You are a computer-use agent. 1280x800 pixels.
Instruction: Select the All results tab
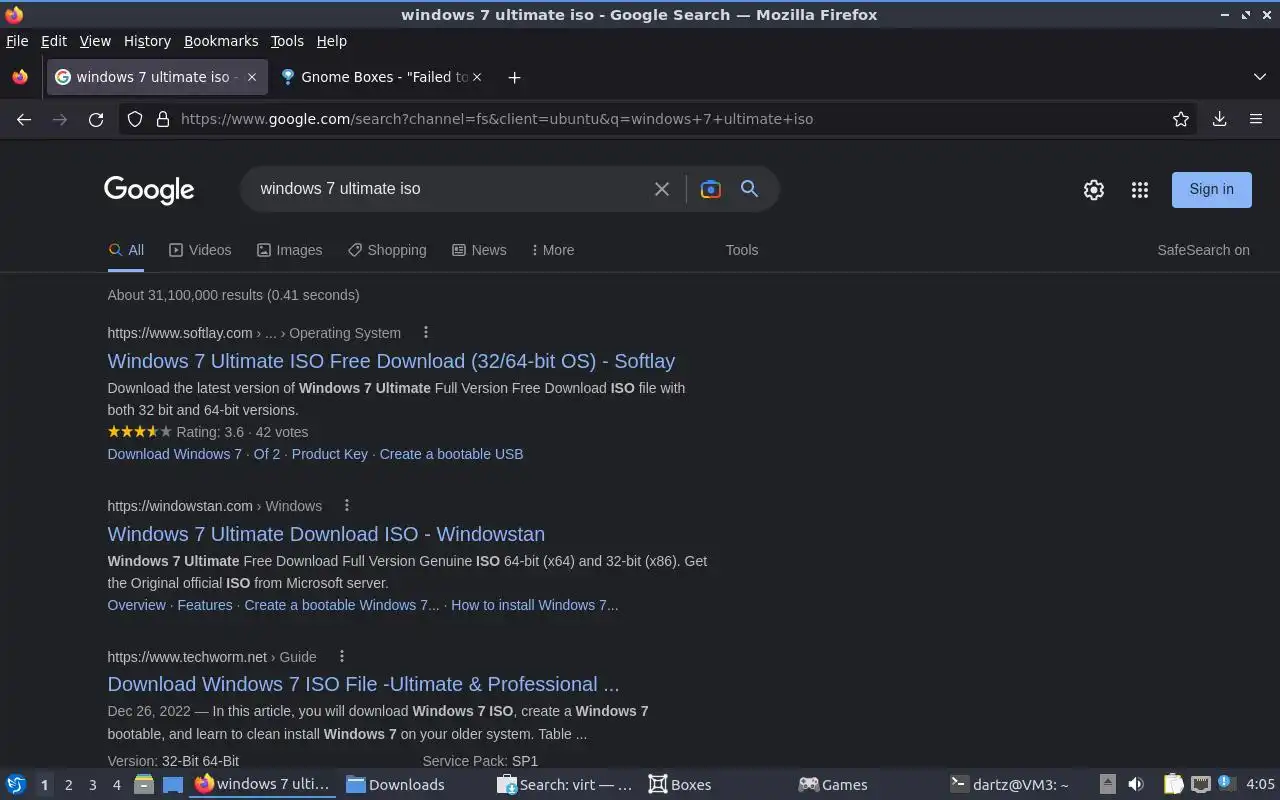126,250
